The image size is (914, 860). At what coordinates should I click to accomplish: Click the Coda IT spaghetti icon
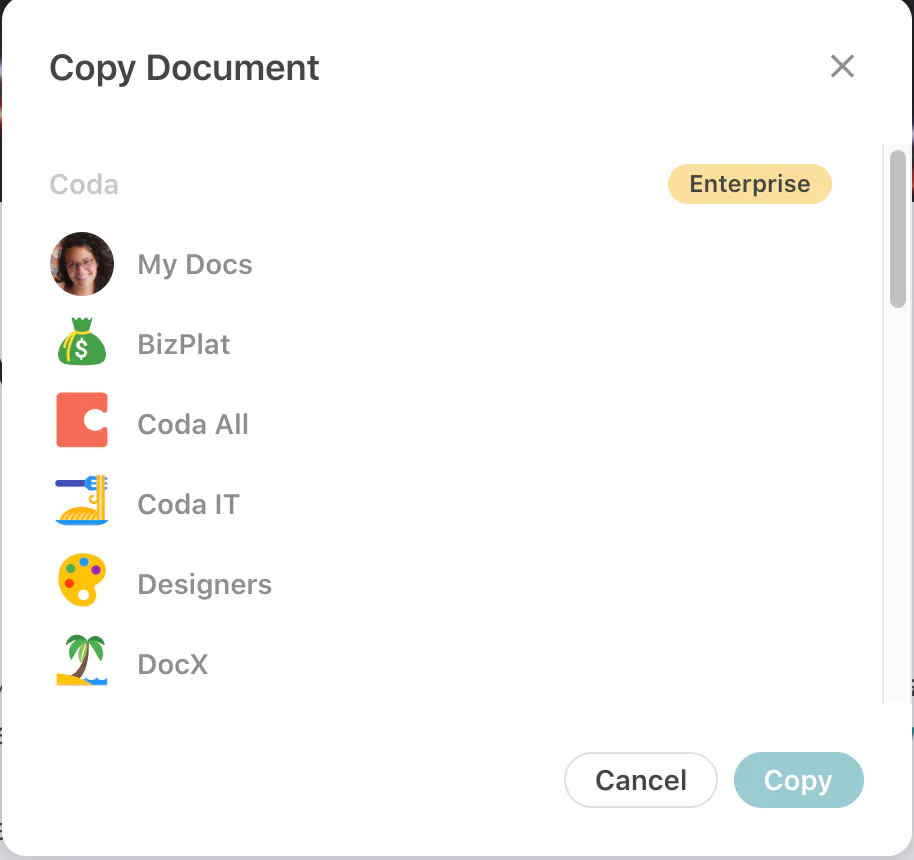tap(82, 502)
